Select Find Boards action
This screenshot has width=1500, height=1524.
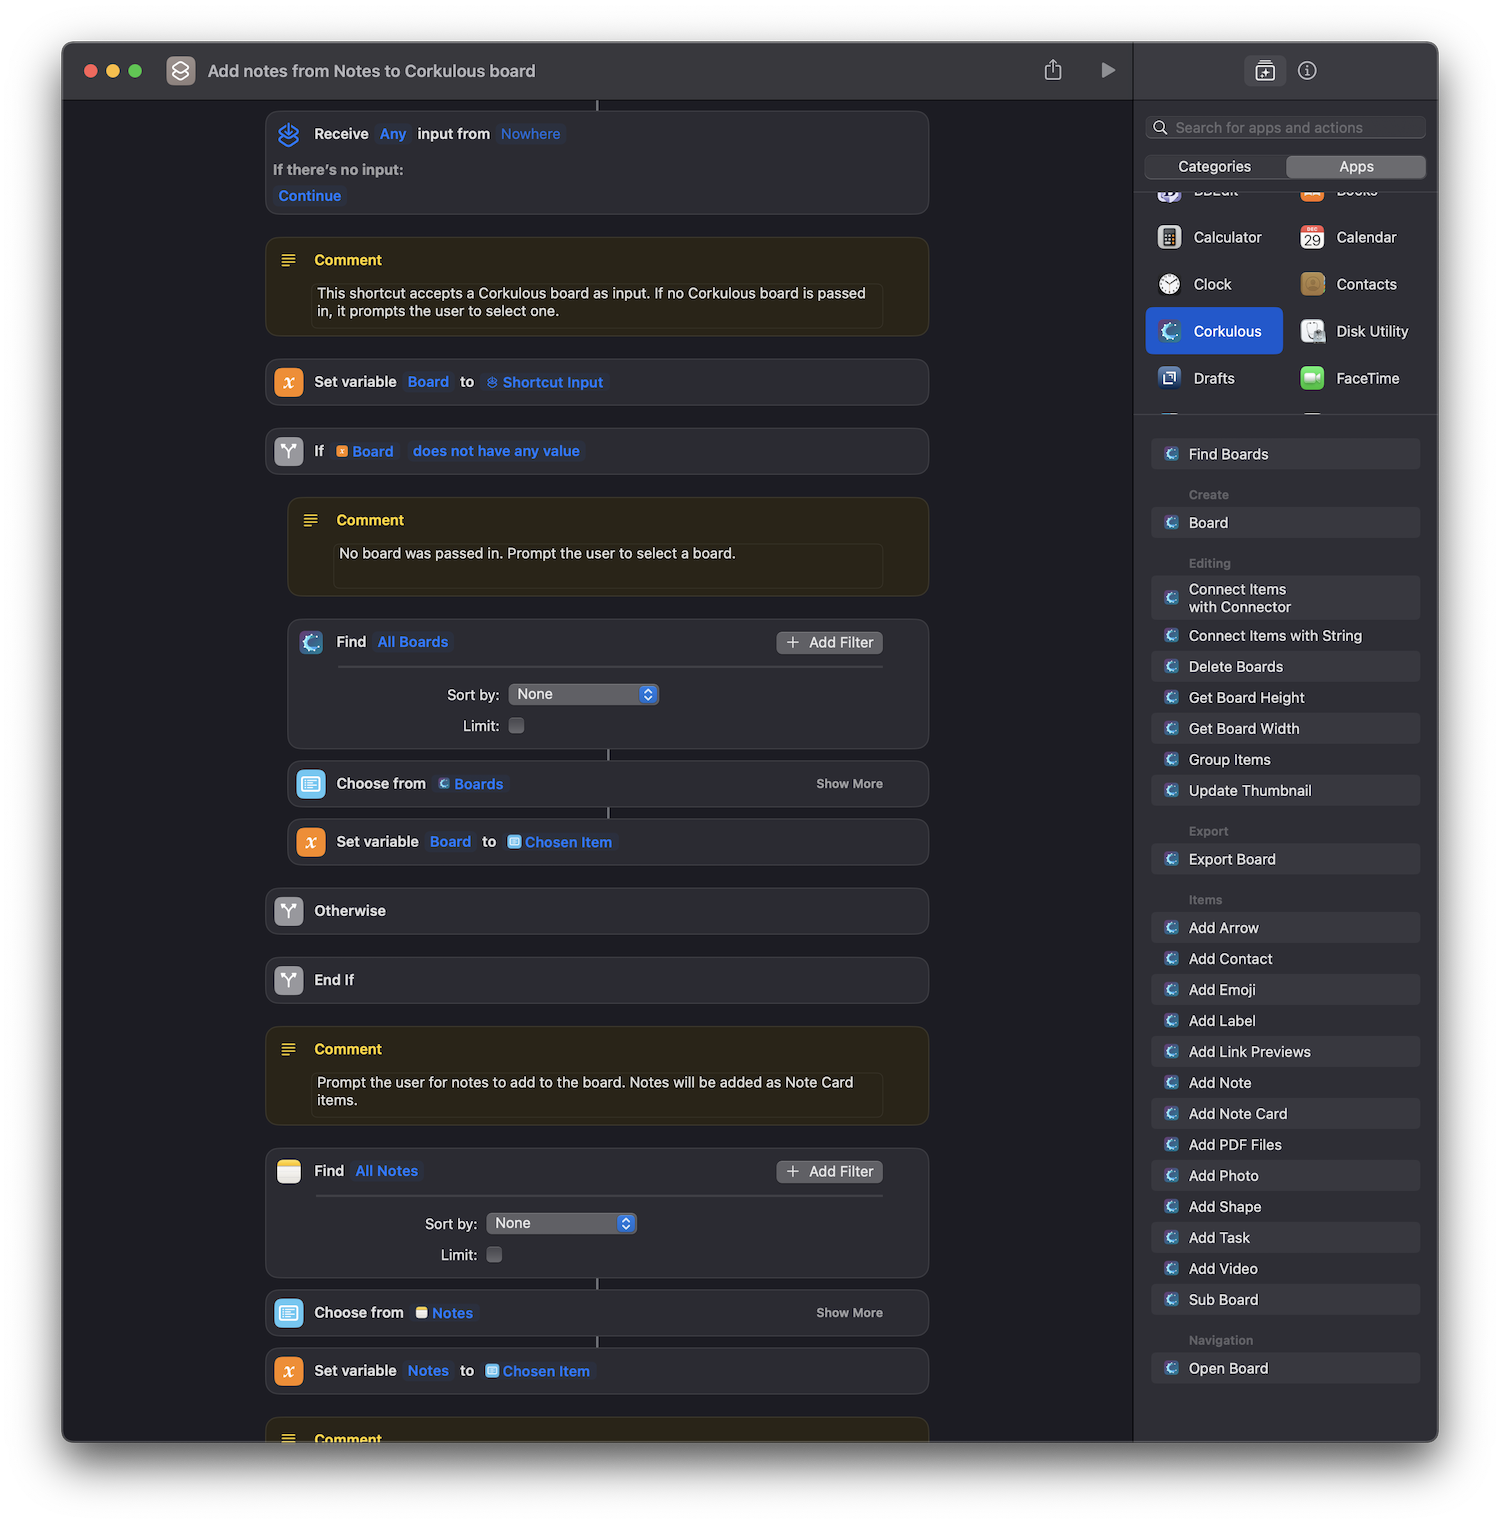(1286, 454)
